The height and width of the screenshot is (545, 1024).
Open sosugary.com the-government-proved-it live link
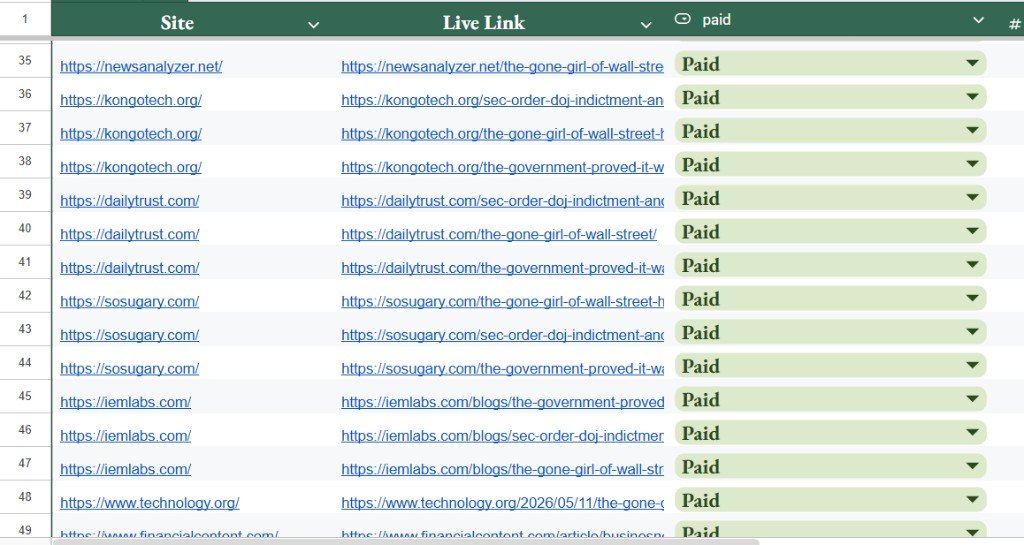click(x=502, y=368)
